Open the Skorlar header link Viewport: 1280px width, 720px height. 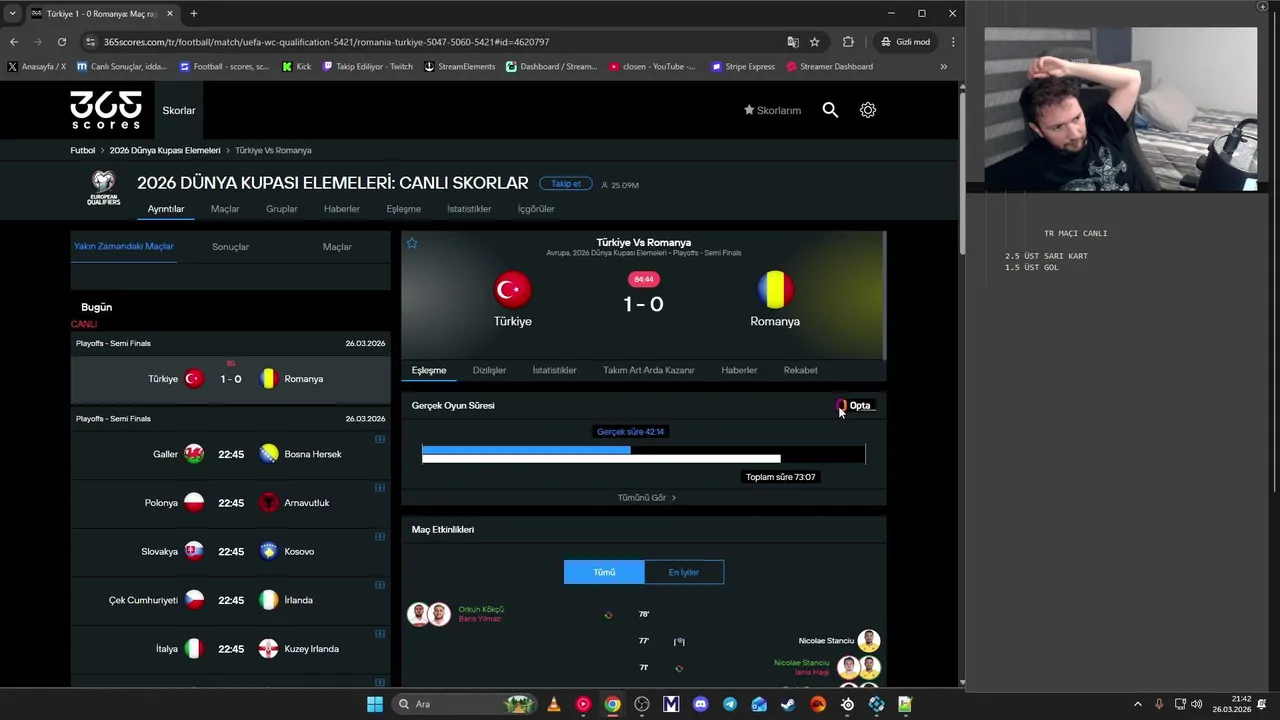point(179,110)
